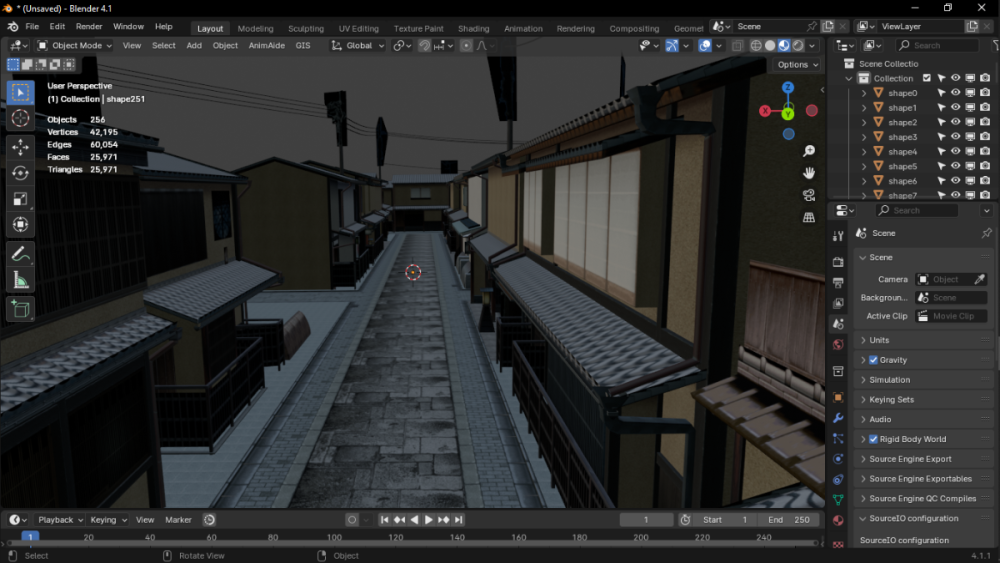Open the Add menu in viewport header

194,45
